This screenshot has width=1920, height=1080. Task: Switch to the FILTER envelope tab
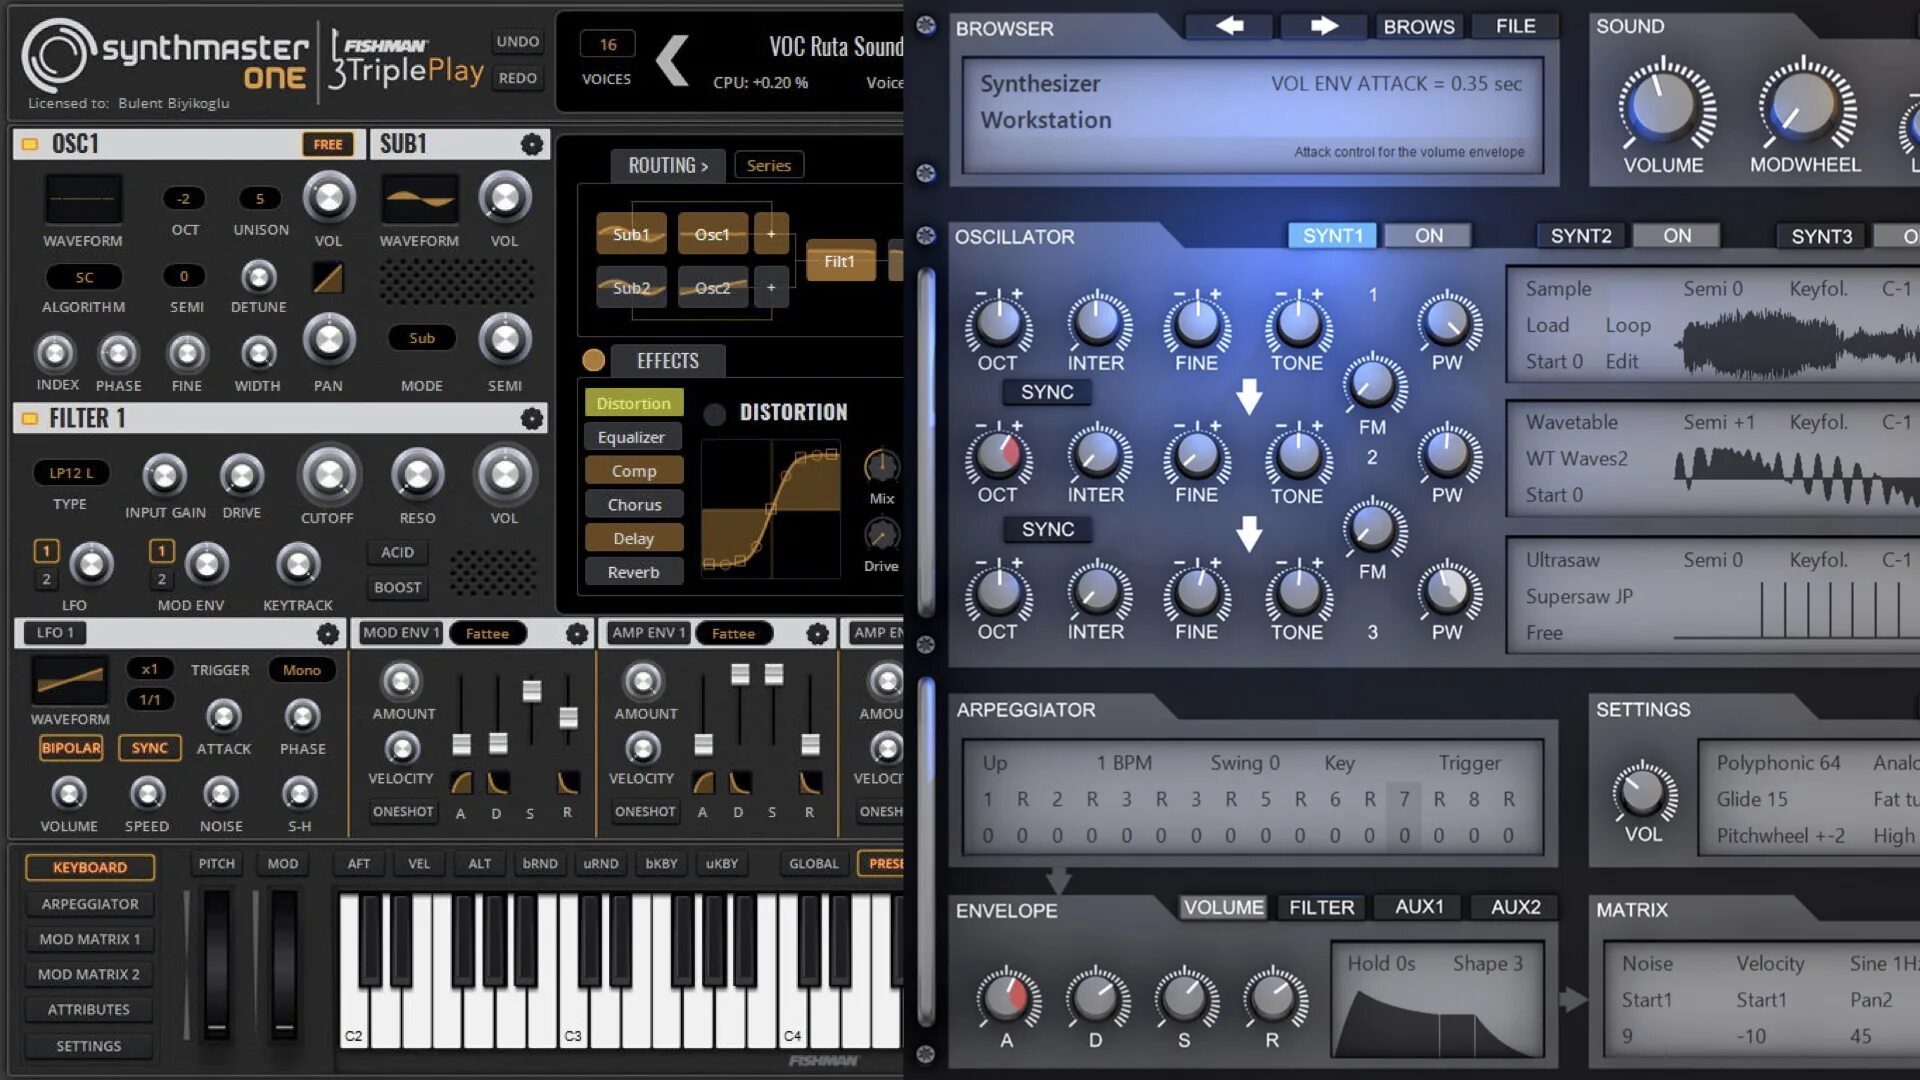[1321, 907]
